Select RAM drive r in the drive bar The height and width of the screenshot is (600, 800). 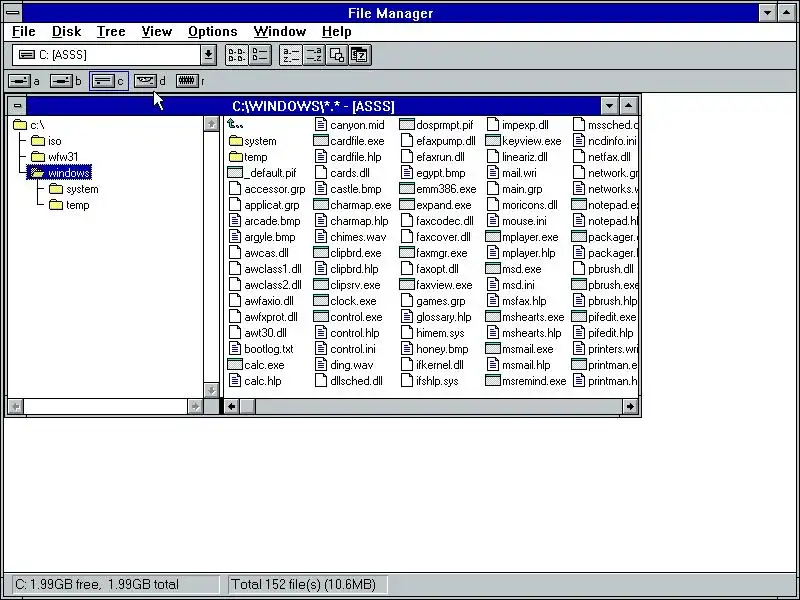190,81
